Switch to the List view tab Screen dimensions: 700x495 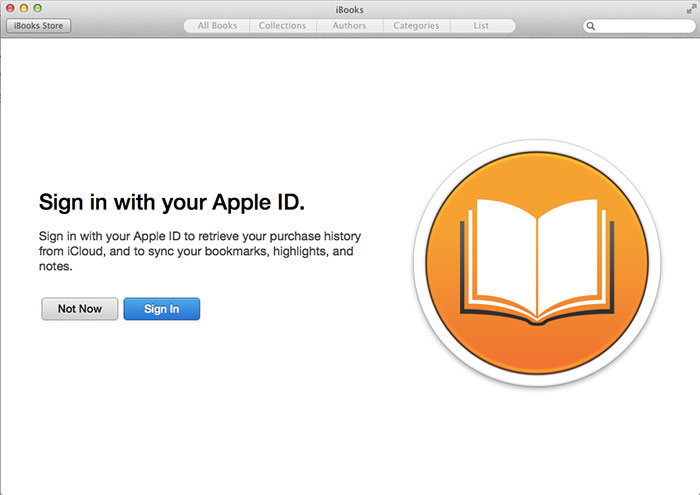pyautogui.click(x=482, y=26)
